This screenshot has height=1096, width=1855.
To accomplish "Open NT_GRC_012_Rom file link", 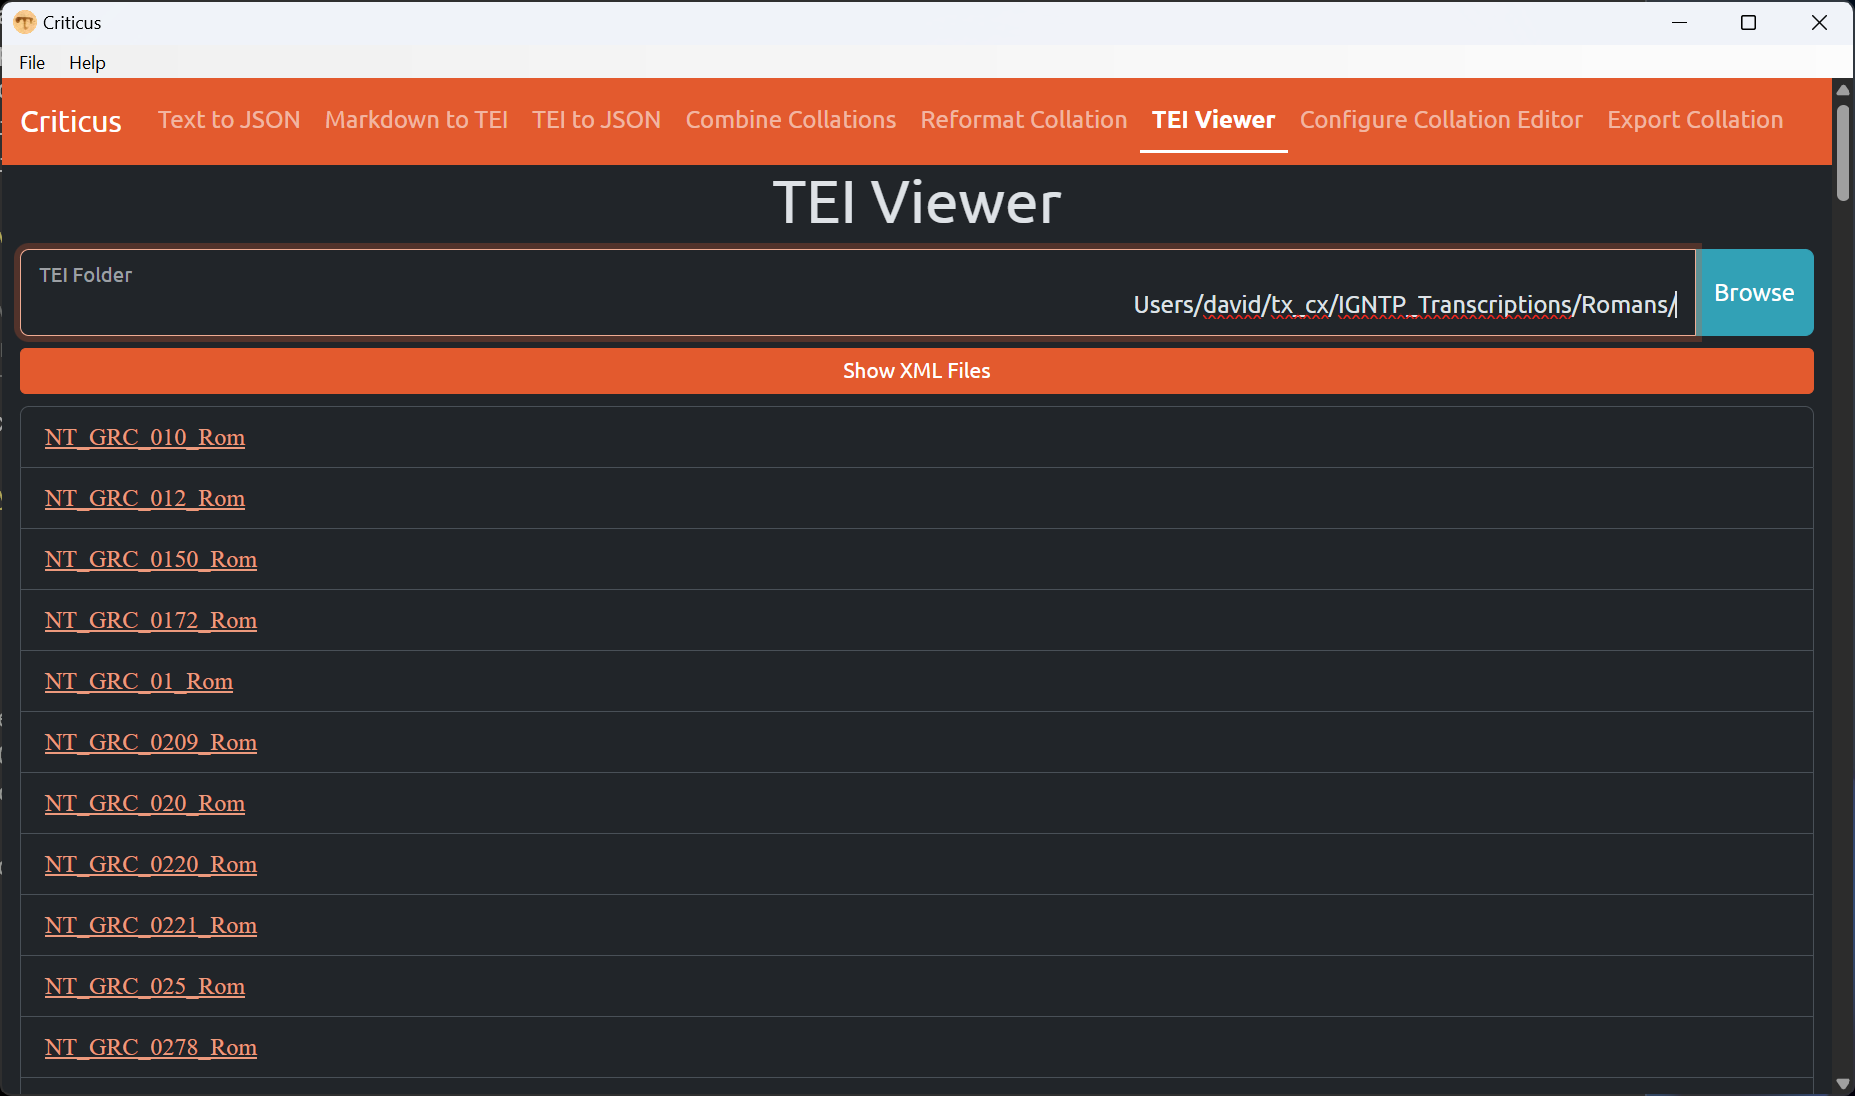I will 145,498.
